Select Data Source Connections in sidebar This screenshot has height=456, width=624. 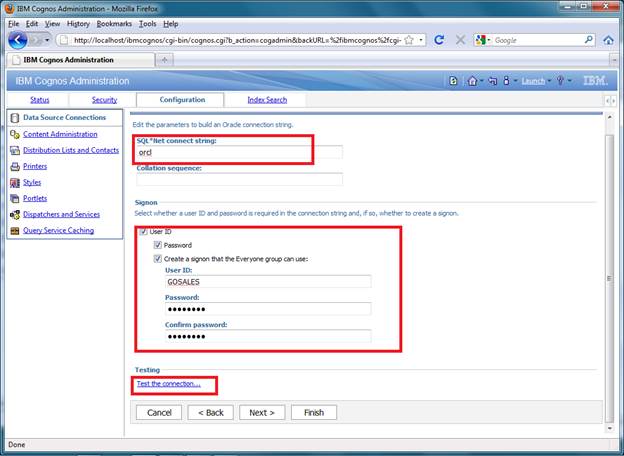64,117
